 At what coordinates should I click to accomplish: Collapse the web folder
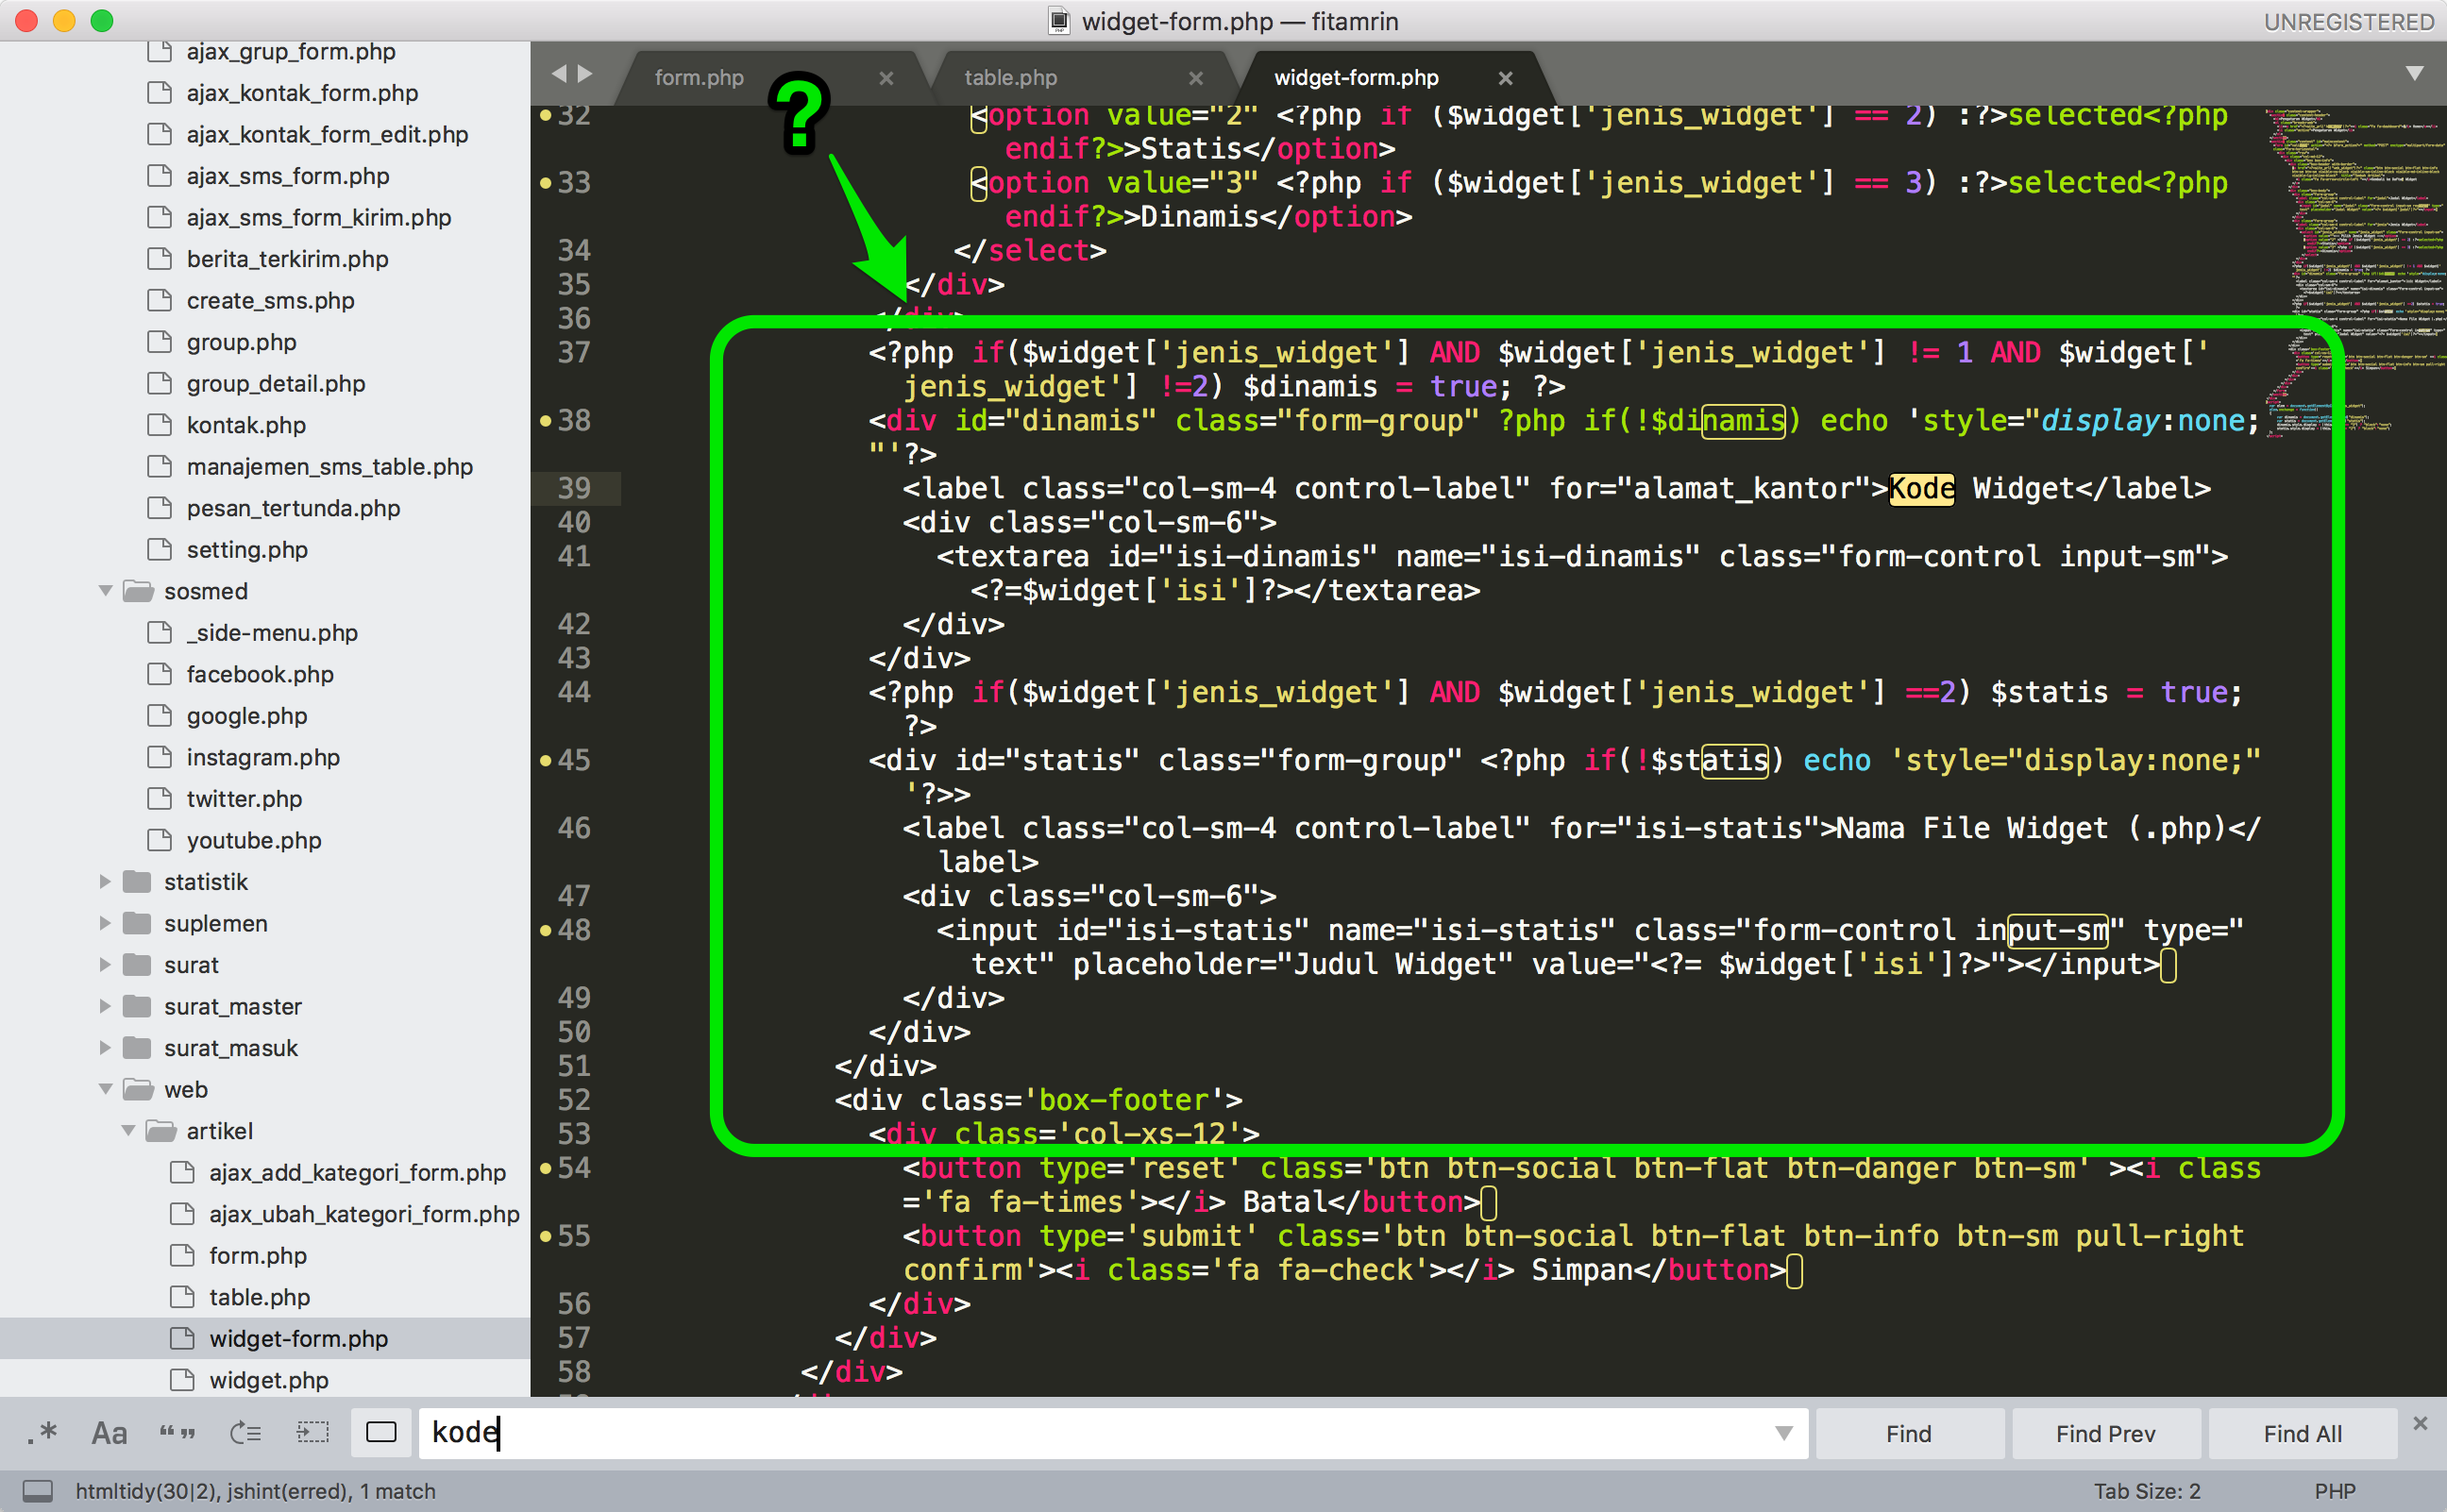pos(106,1089)
